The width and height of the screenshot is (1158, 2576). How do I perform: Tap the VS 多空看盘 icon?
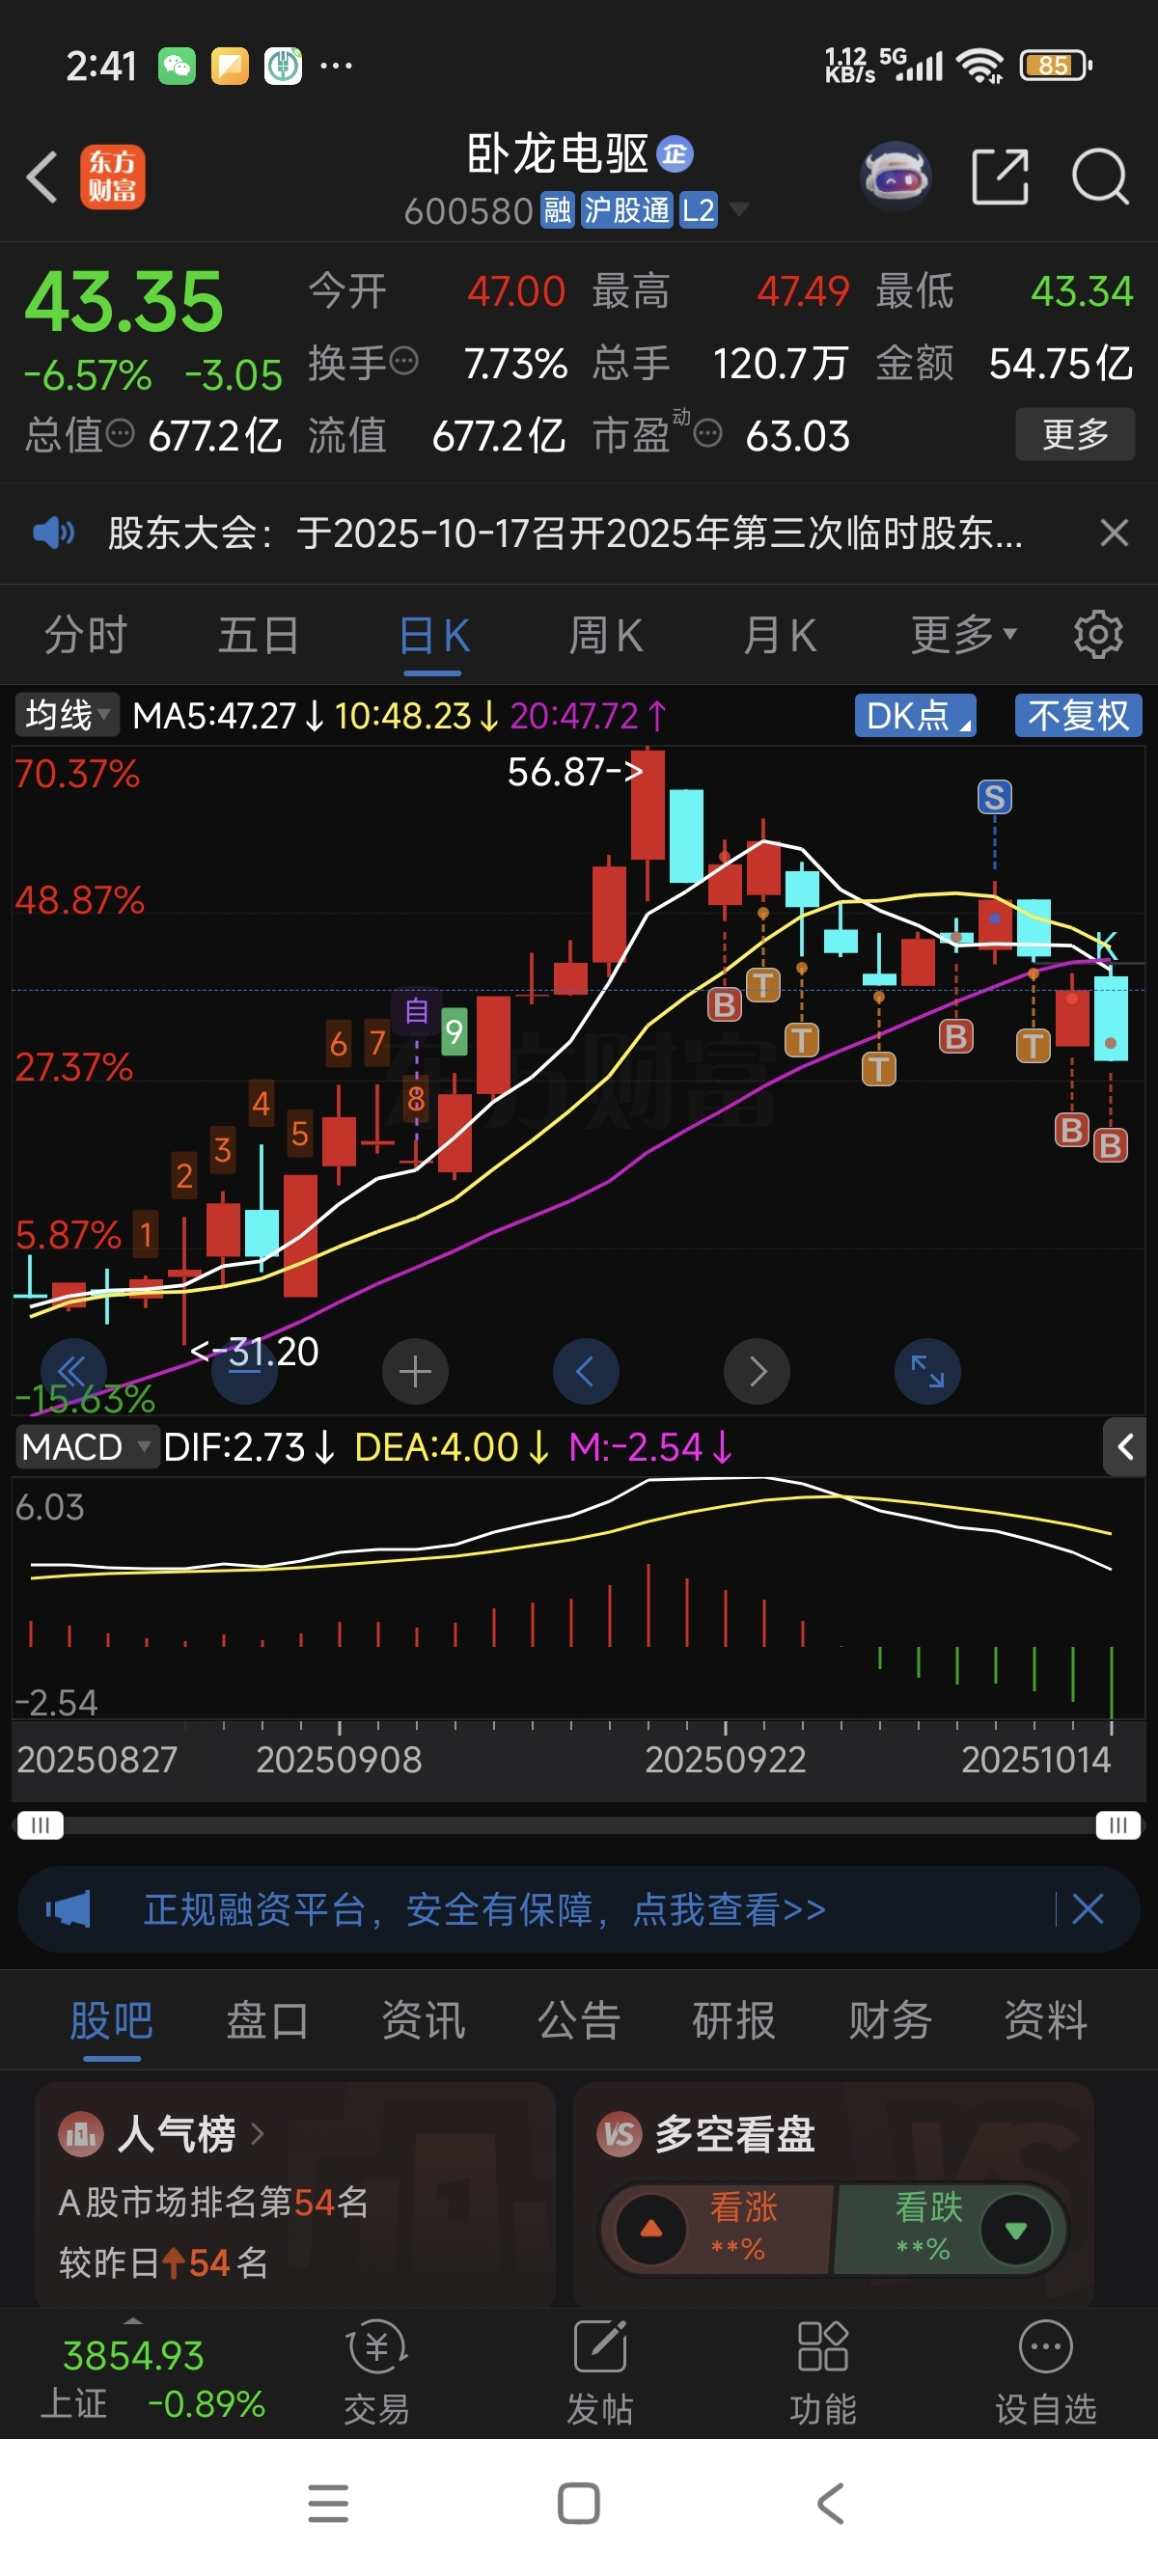point(619,2135)
